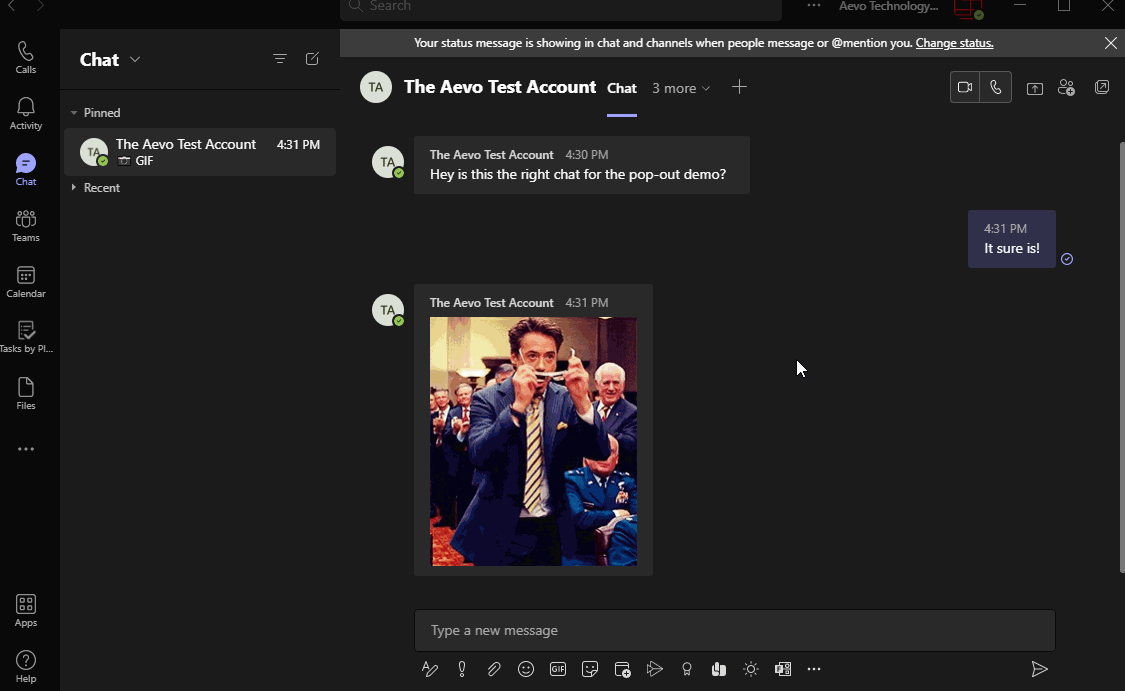This screenshot has width=1125, height=691.
Task: Open the sticker picker
Action: [x=590, y=669]
